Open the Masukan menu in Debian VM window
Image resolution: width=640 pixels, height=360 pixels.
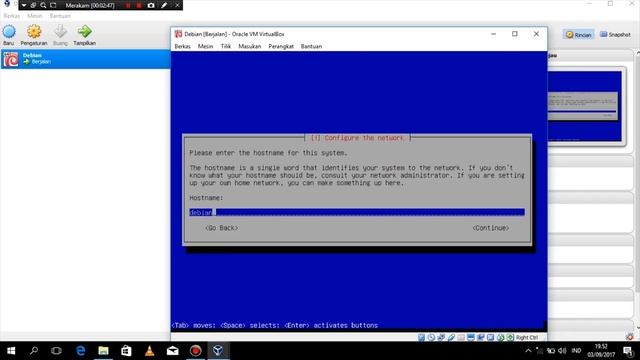tap(250, 46)
